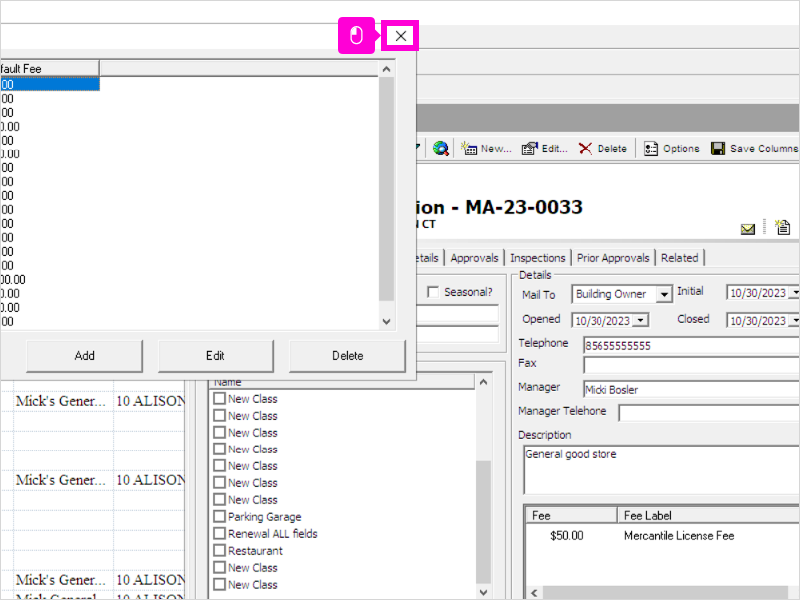Screen dimensions: 800x600
Task: Check the New Class checkbox directly above Parking Garage
Action: click(219, 499)
